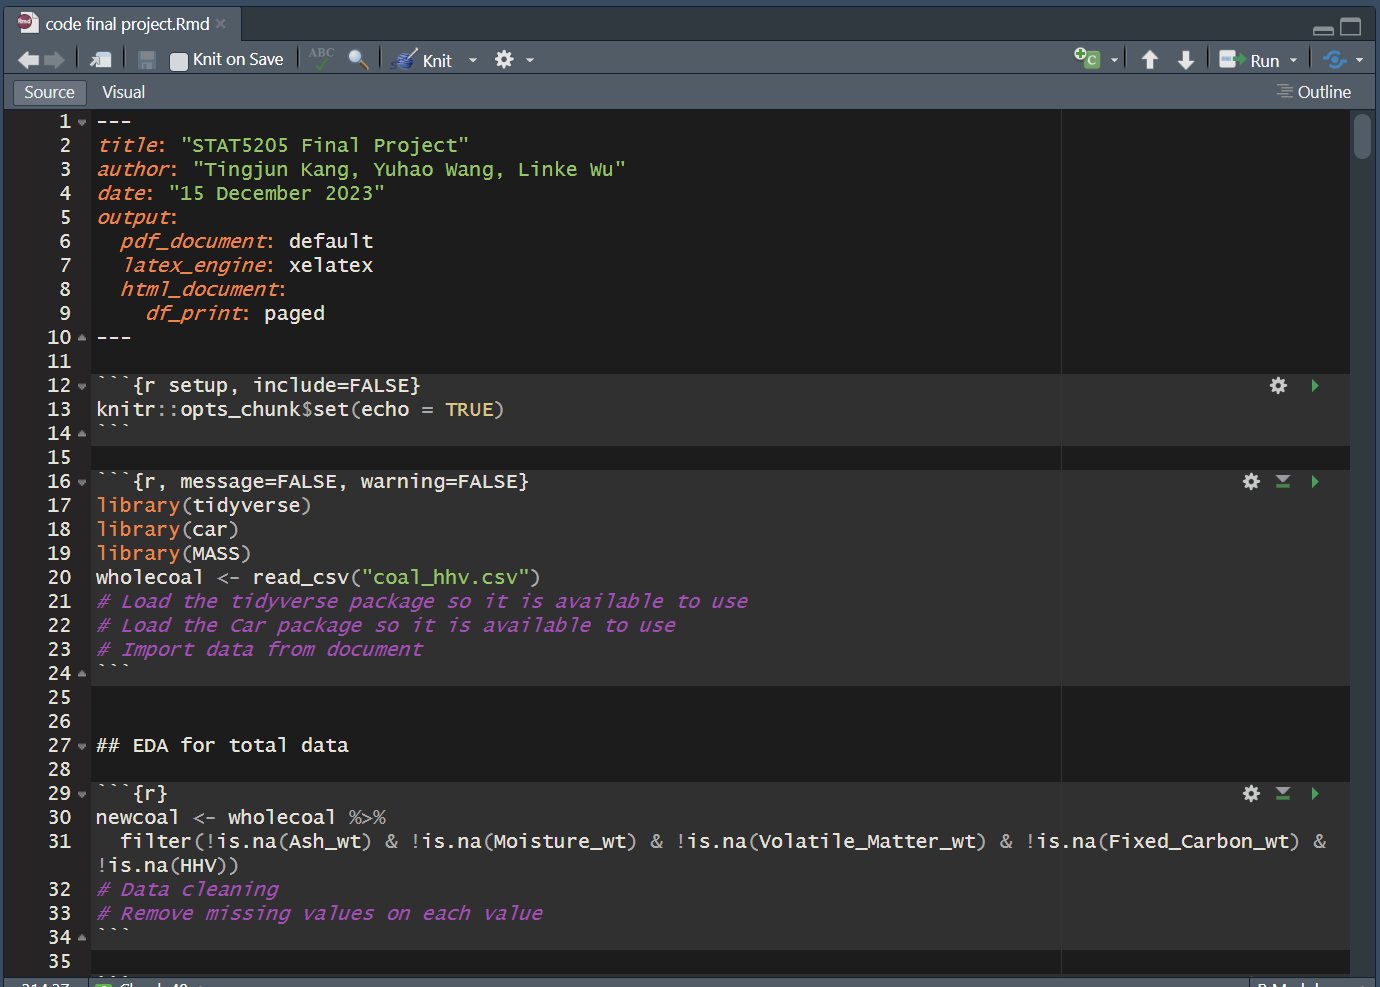Click fold end marker at line 24
Screen dimensions: 1380x987
[82, 674]
